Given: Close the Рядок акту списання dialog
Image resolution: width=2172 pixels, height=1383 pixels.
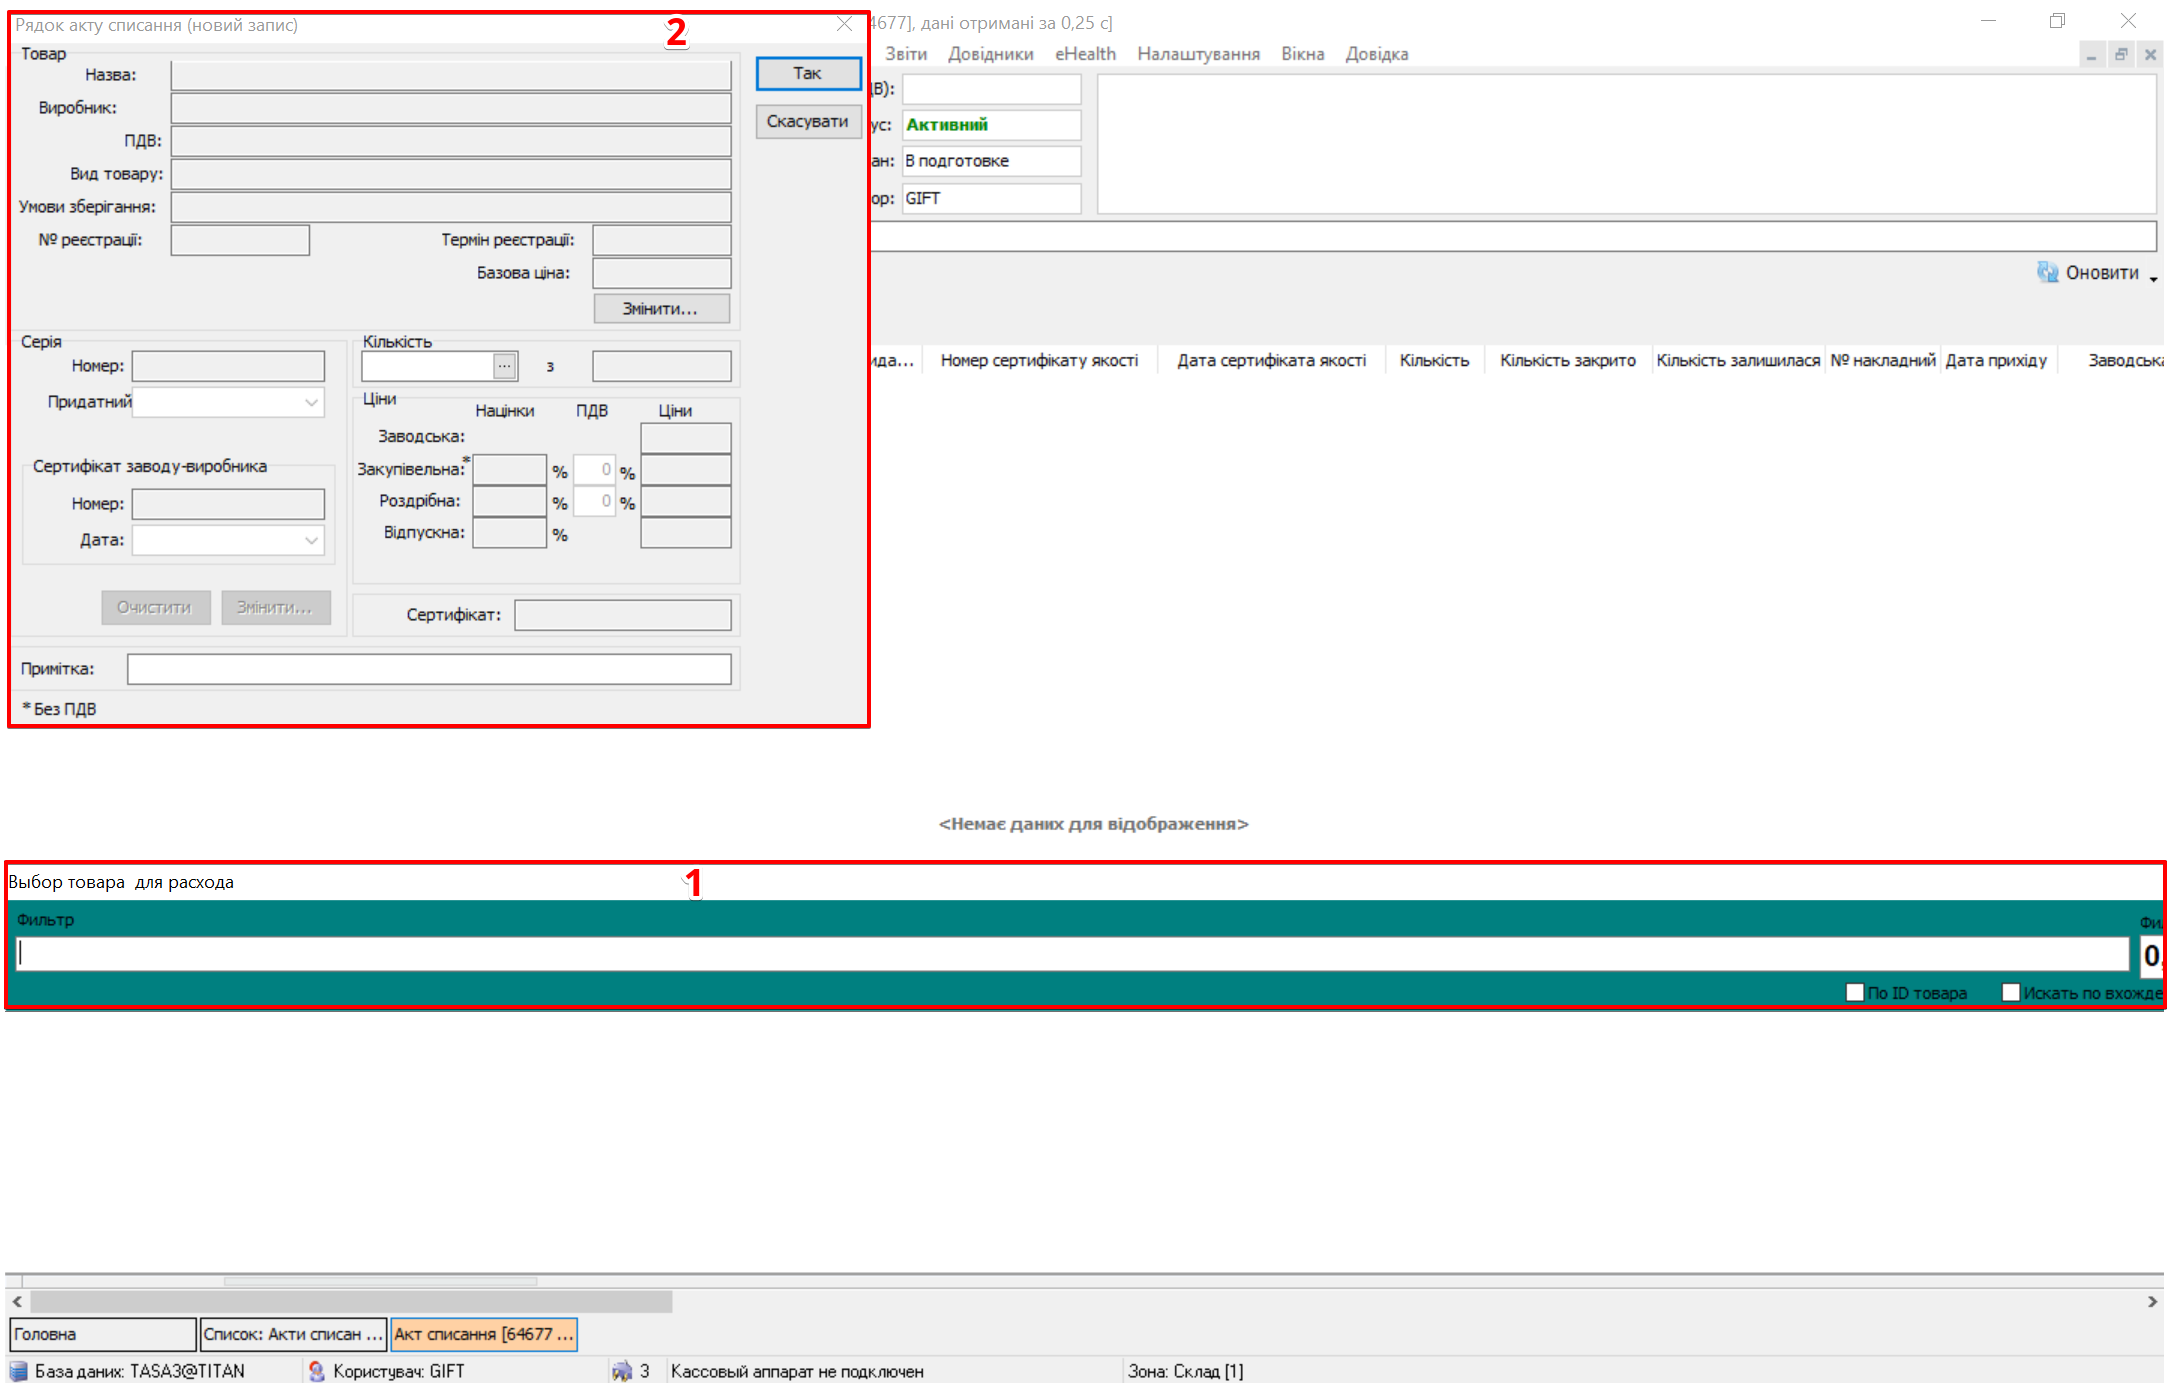Looking at the screenshot, I should (844, 24).
